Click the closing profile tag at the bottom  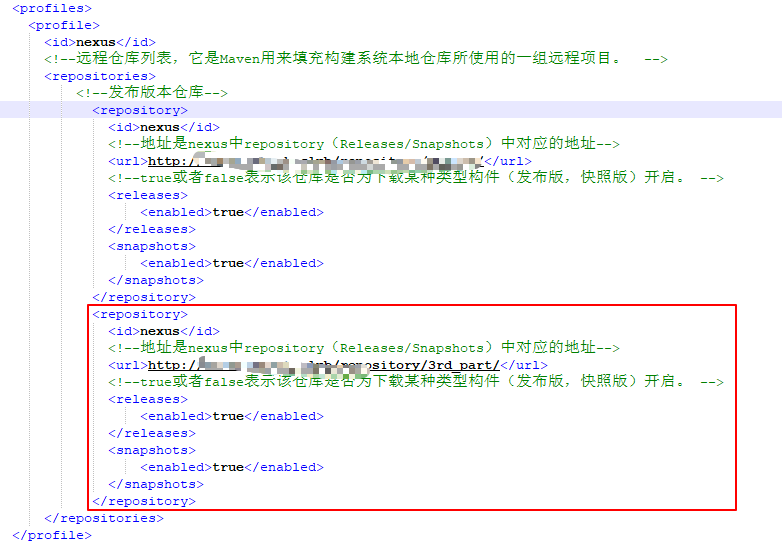point(60,535)
